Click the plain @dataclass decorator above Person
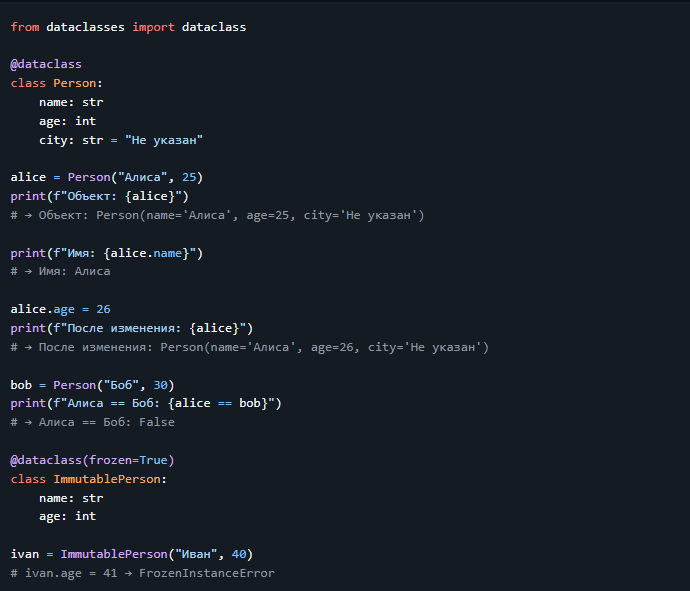The width and height of the screenshot is (690, 591). point(46,65)
